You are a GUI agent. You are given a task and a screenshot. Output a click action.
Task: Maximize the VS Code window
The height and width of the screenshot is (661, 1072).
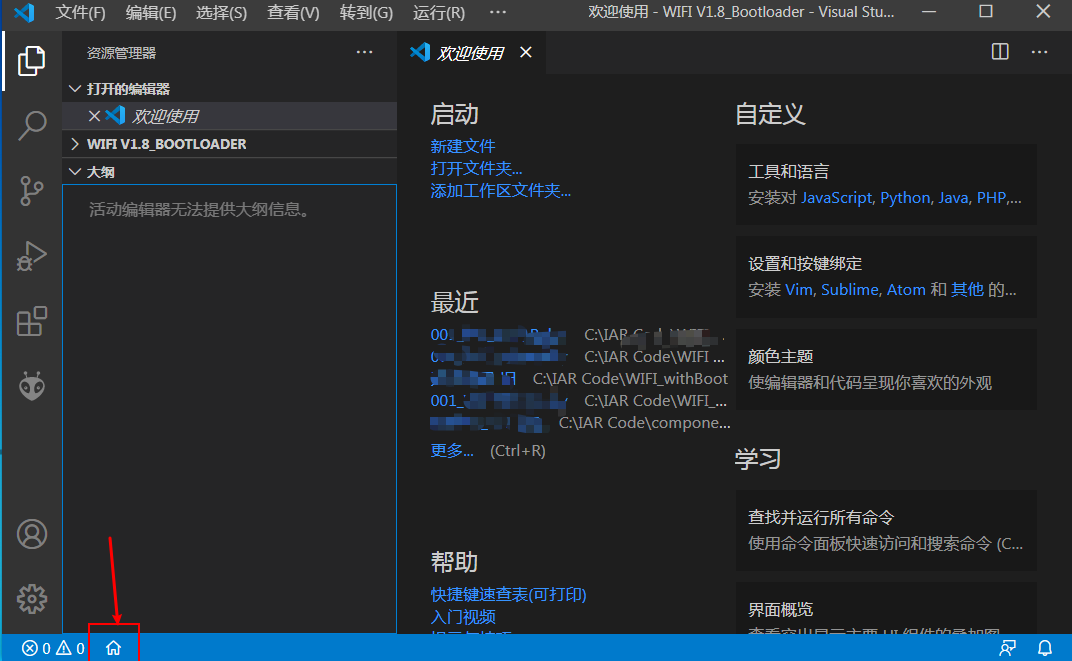tap(986, 12)
